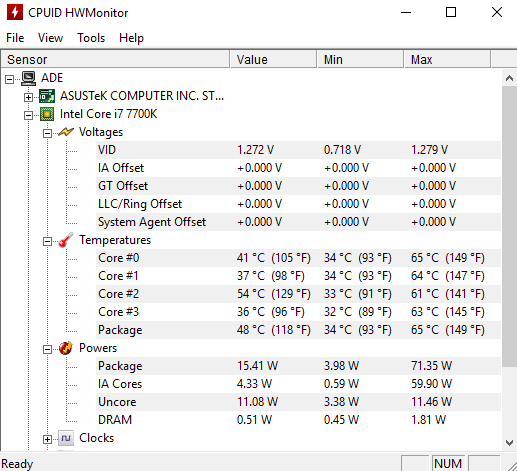Collapse the ADE root node
The height and width of the screenshot is (471, 517).
(x=10, y=79)
